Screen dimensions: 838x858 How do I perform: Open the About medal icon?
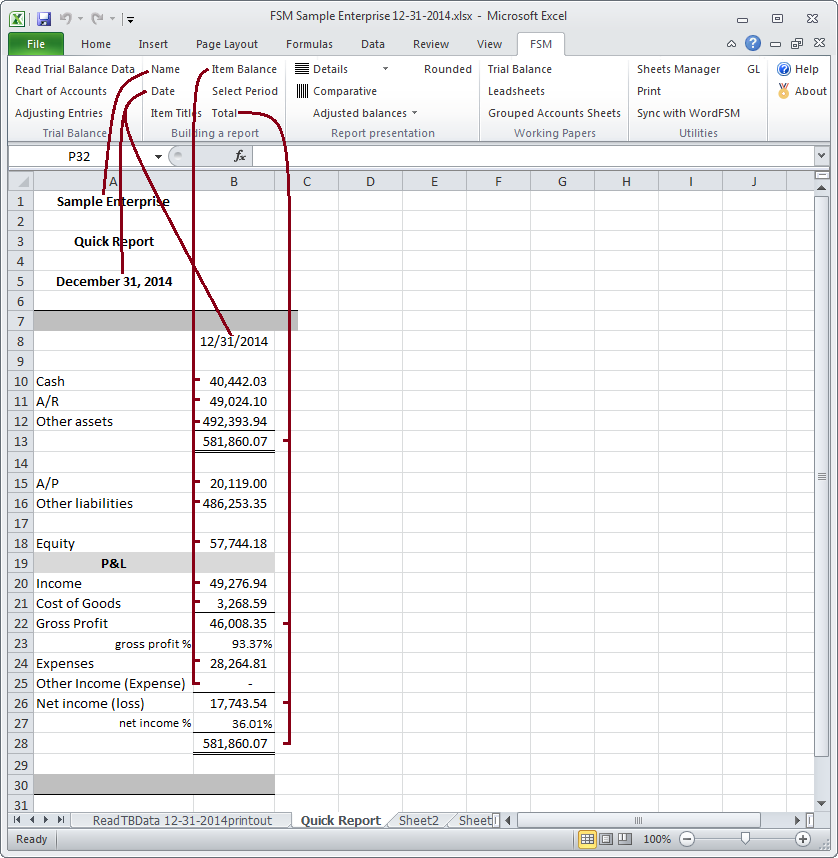[784, 91]
